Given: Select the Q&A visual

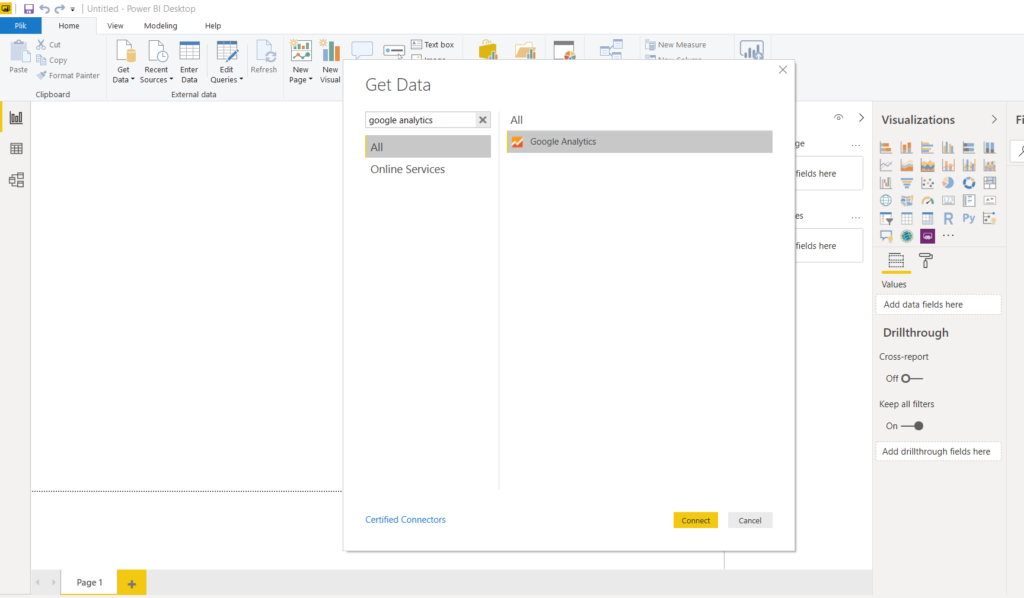Looking at the screenshot, I should pyautogui.click(x=886, y=236).
